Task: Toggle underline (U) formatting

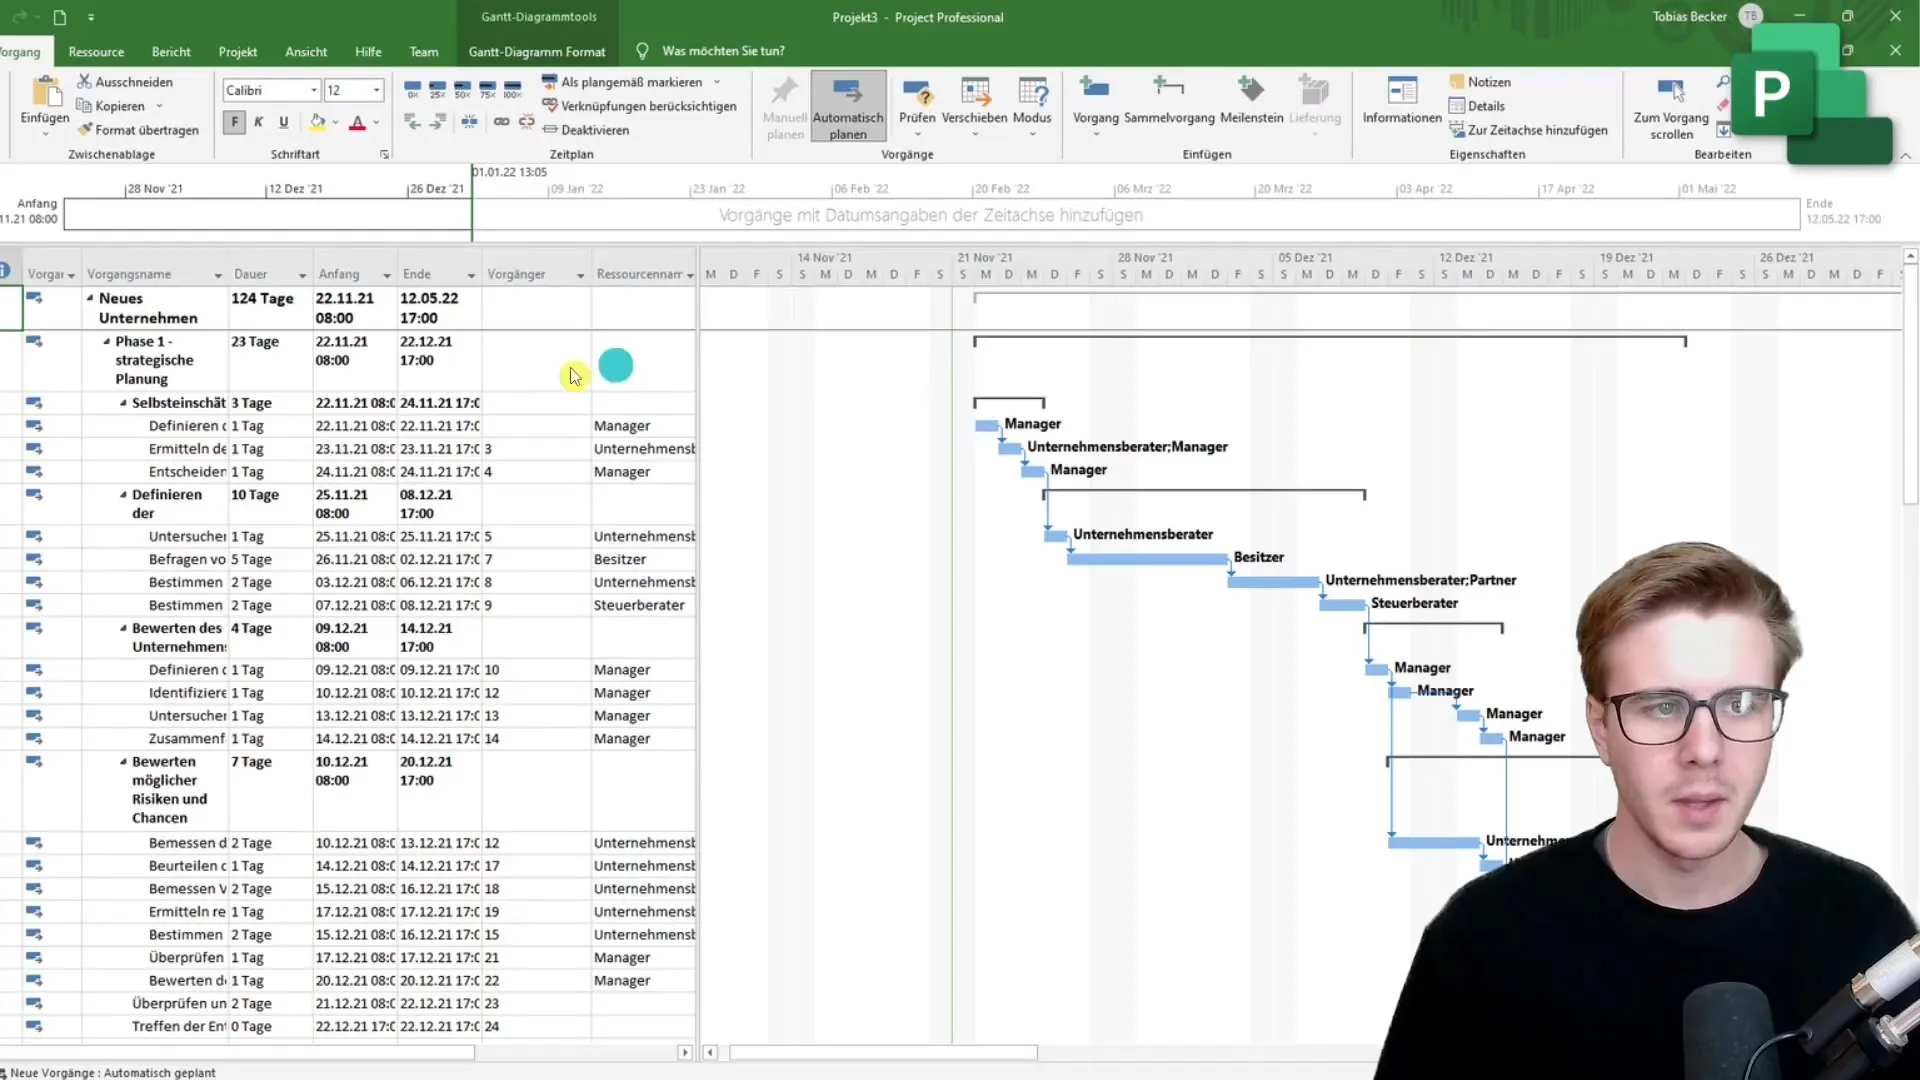Action: [x=284, y=122]
